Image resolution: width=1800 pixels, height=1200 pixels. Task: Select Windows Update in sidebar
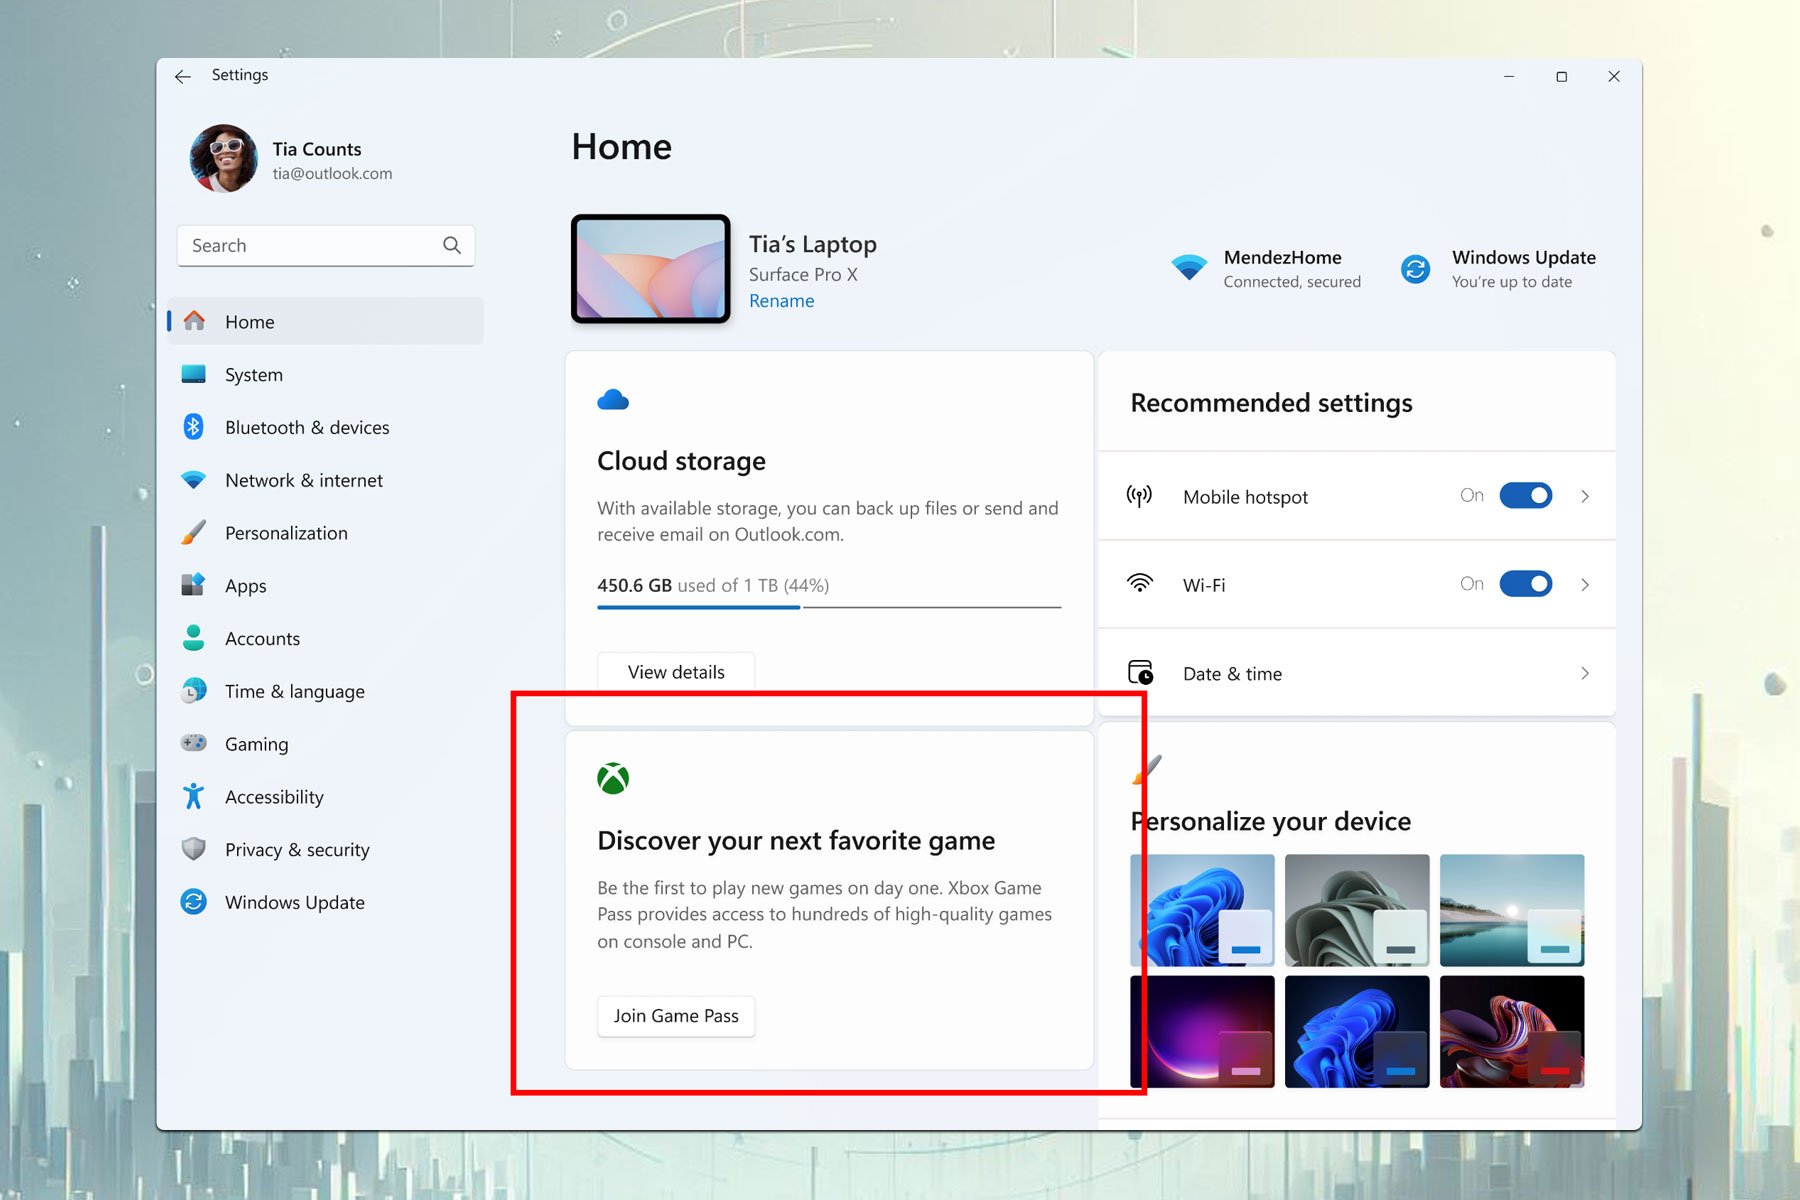tap(326, 902)
